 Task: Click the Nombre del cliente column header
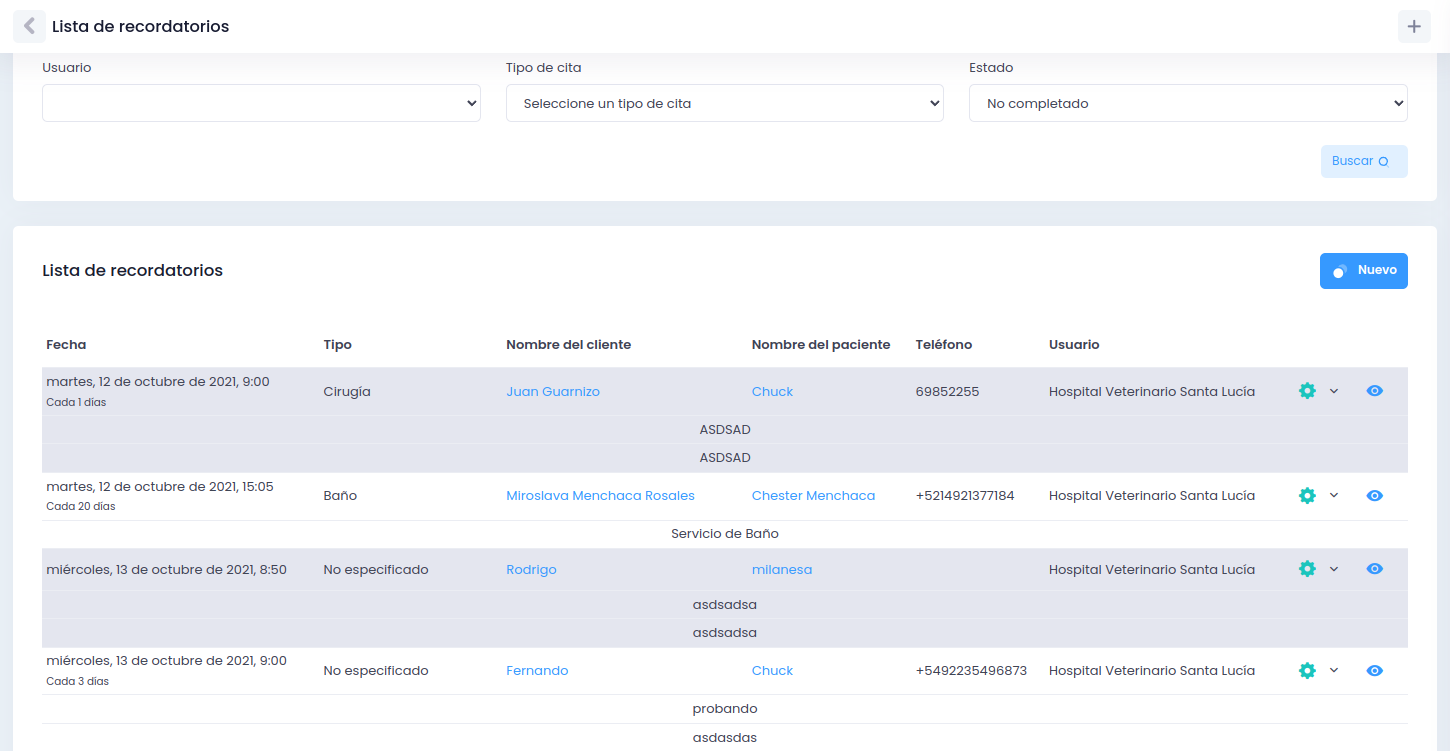point(569,345)
